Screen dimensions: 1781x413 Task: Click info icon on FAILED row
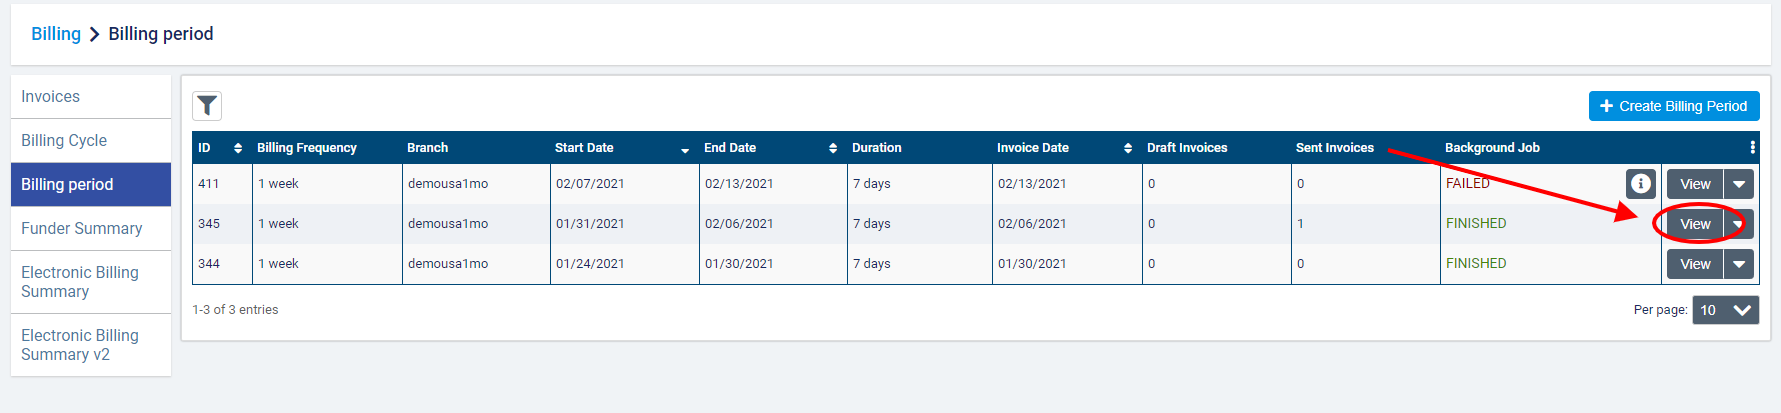[x=1640, y=184]
